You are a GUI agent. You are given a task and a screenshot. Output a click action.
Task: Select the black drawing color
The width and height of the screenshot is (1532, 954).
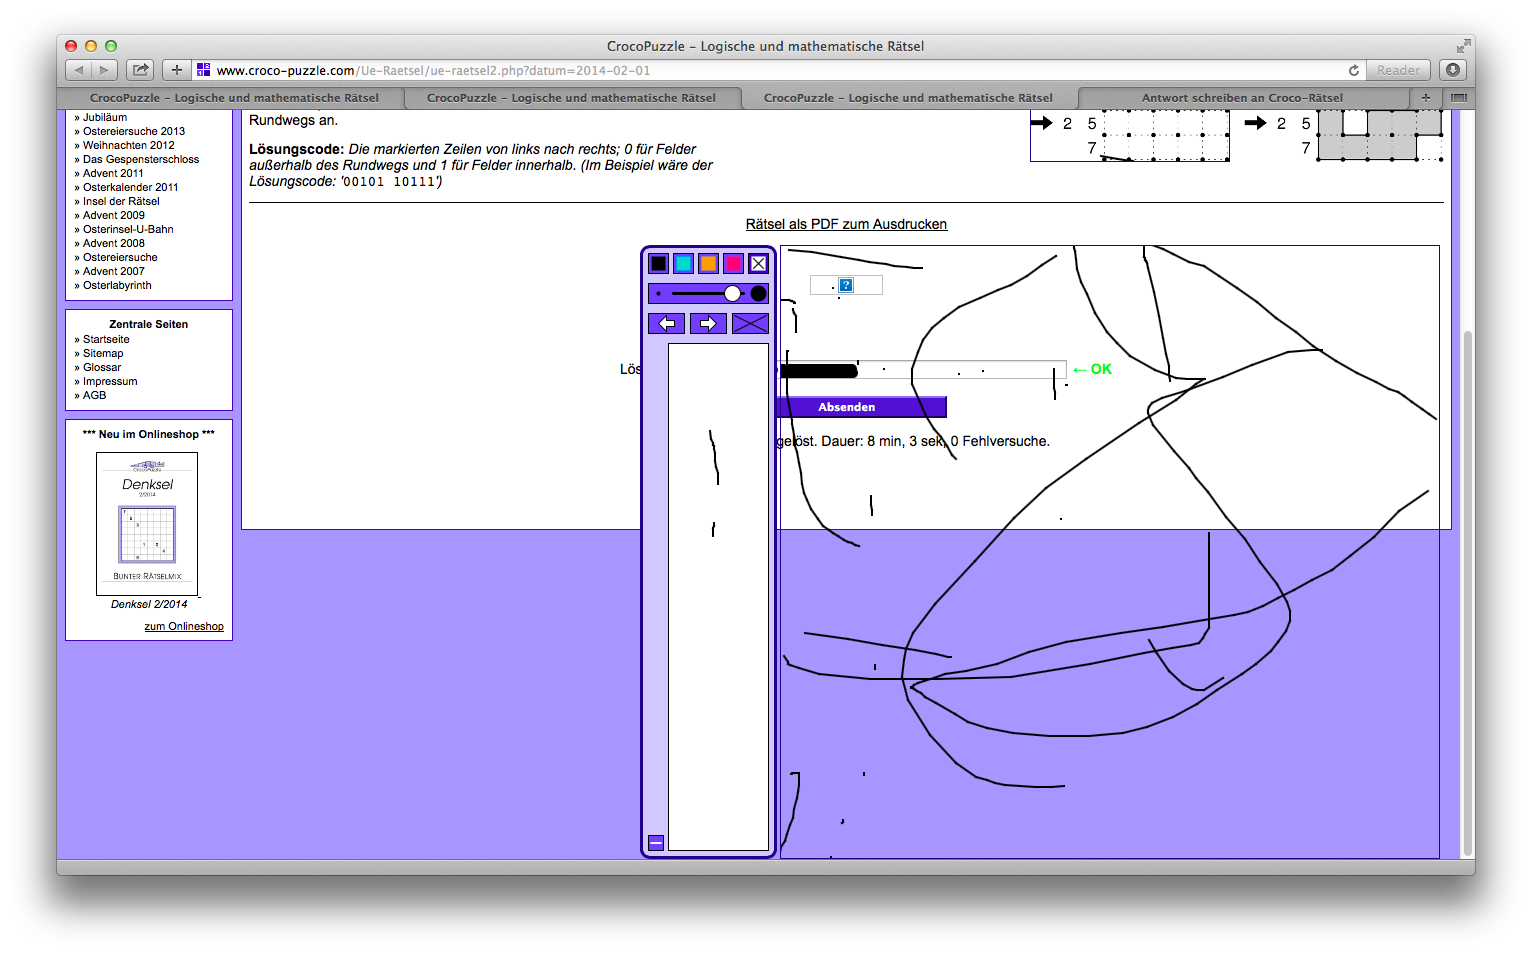click(658, 264)
